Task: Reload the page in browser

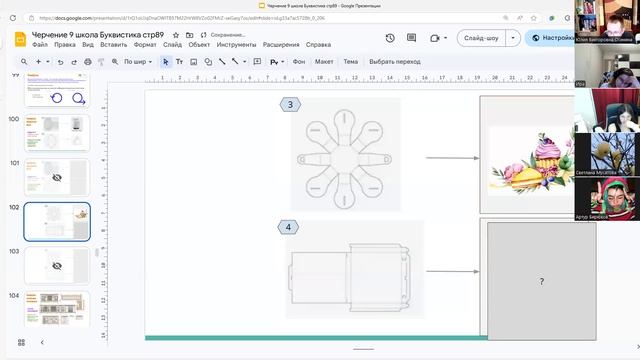Action: 13,18
